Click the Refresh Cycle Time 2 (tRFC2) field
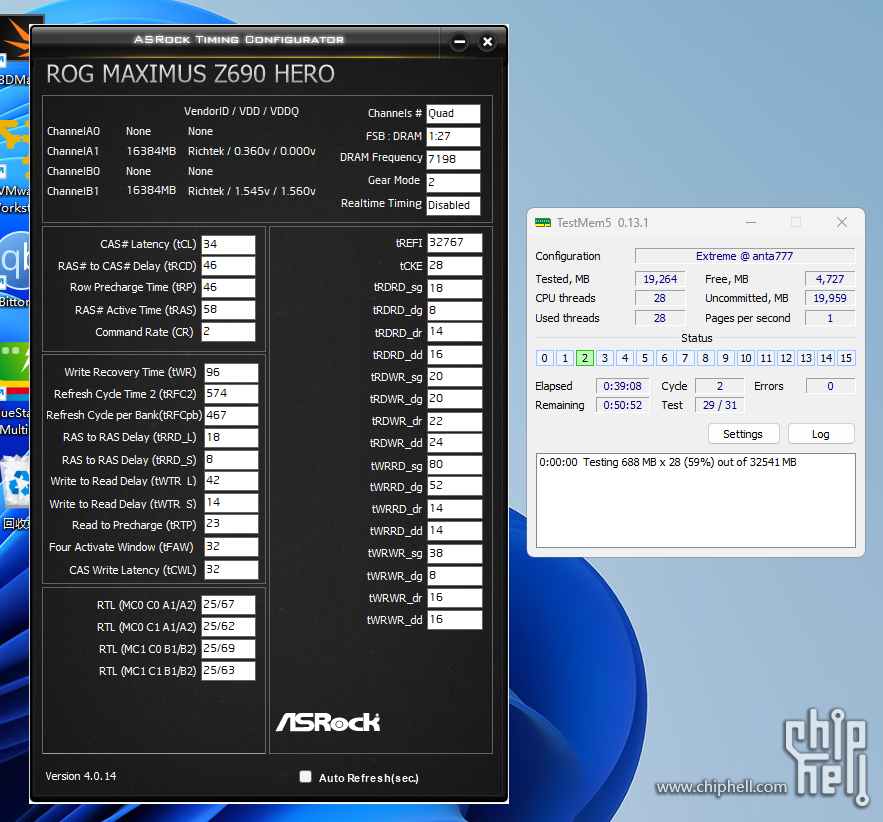The height and width of the screenshot is (822, 883). 231,394
